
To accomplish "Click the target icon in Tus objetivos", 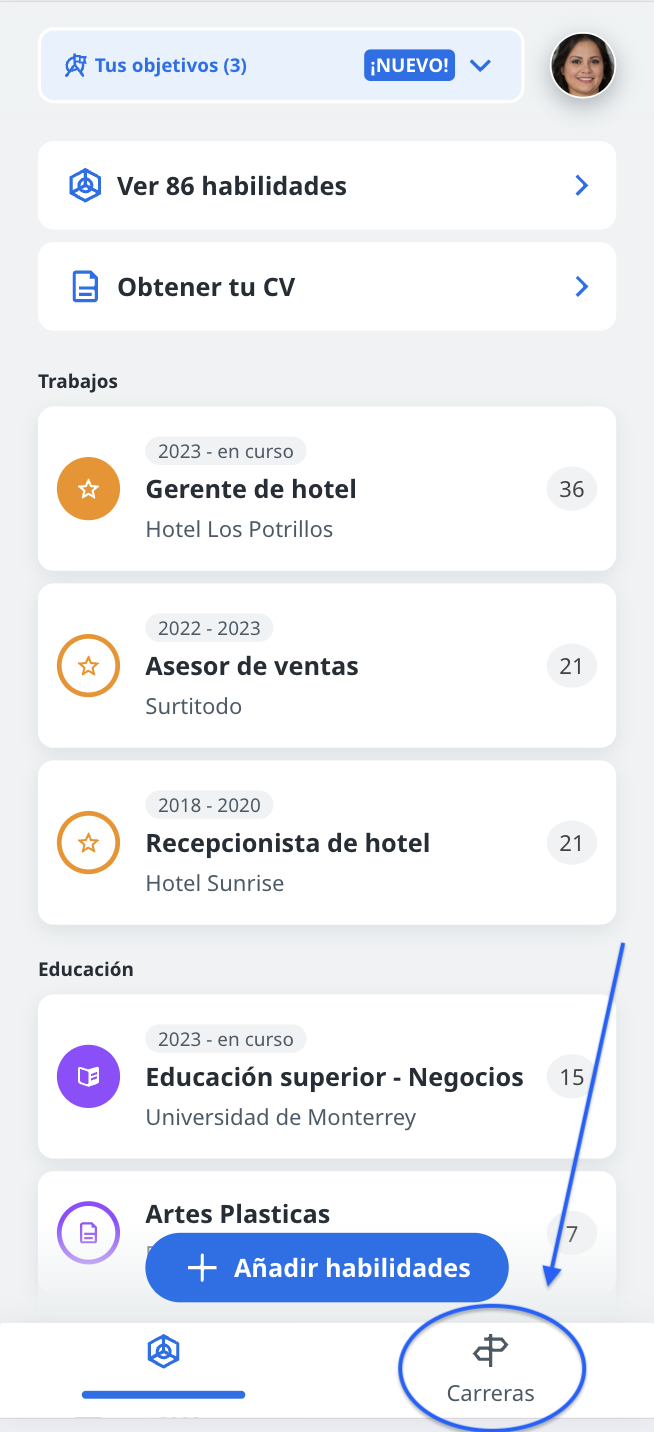I will tap(76, 66).
